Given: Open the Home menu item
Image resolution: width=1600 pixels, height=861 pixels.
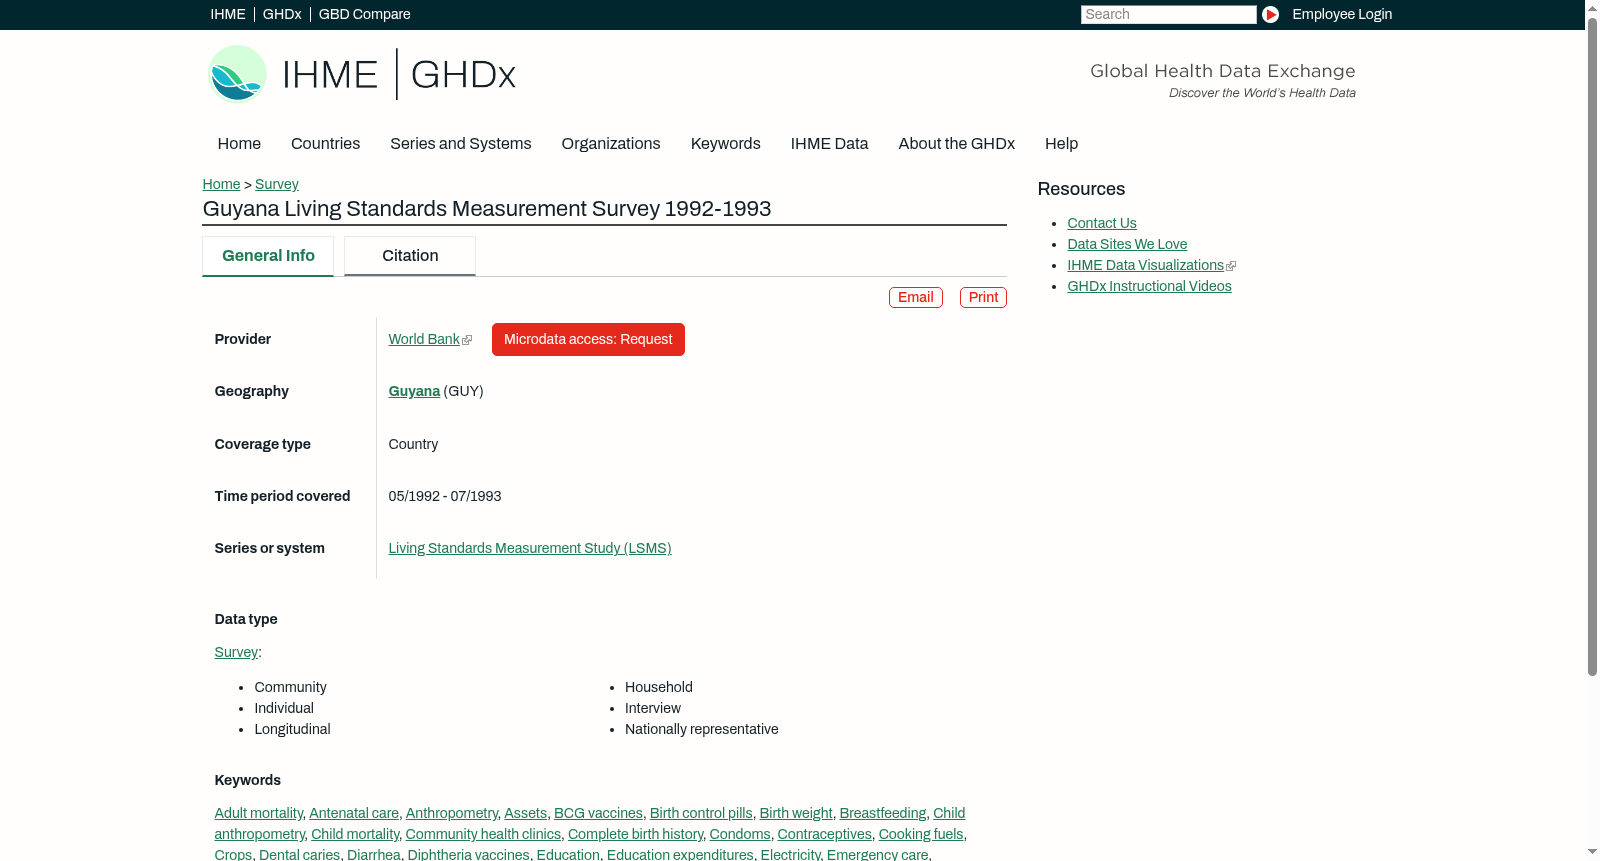Looking at the screenshot, I should point(239,143).
